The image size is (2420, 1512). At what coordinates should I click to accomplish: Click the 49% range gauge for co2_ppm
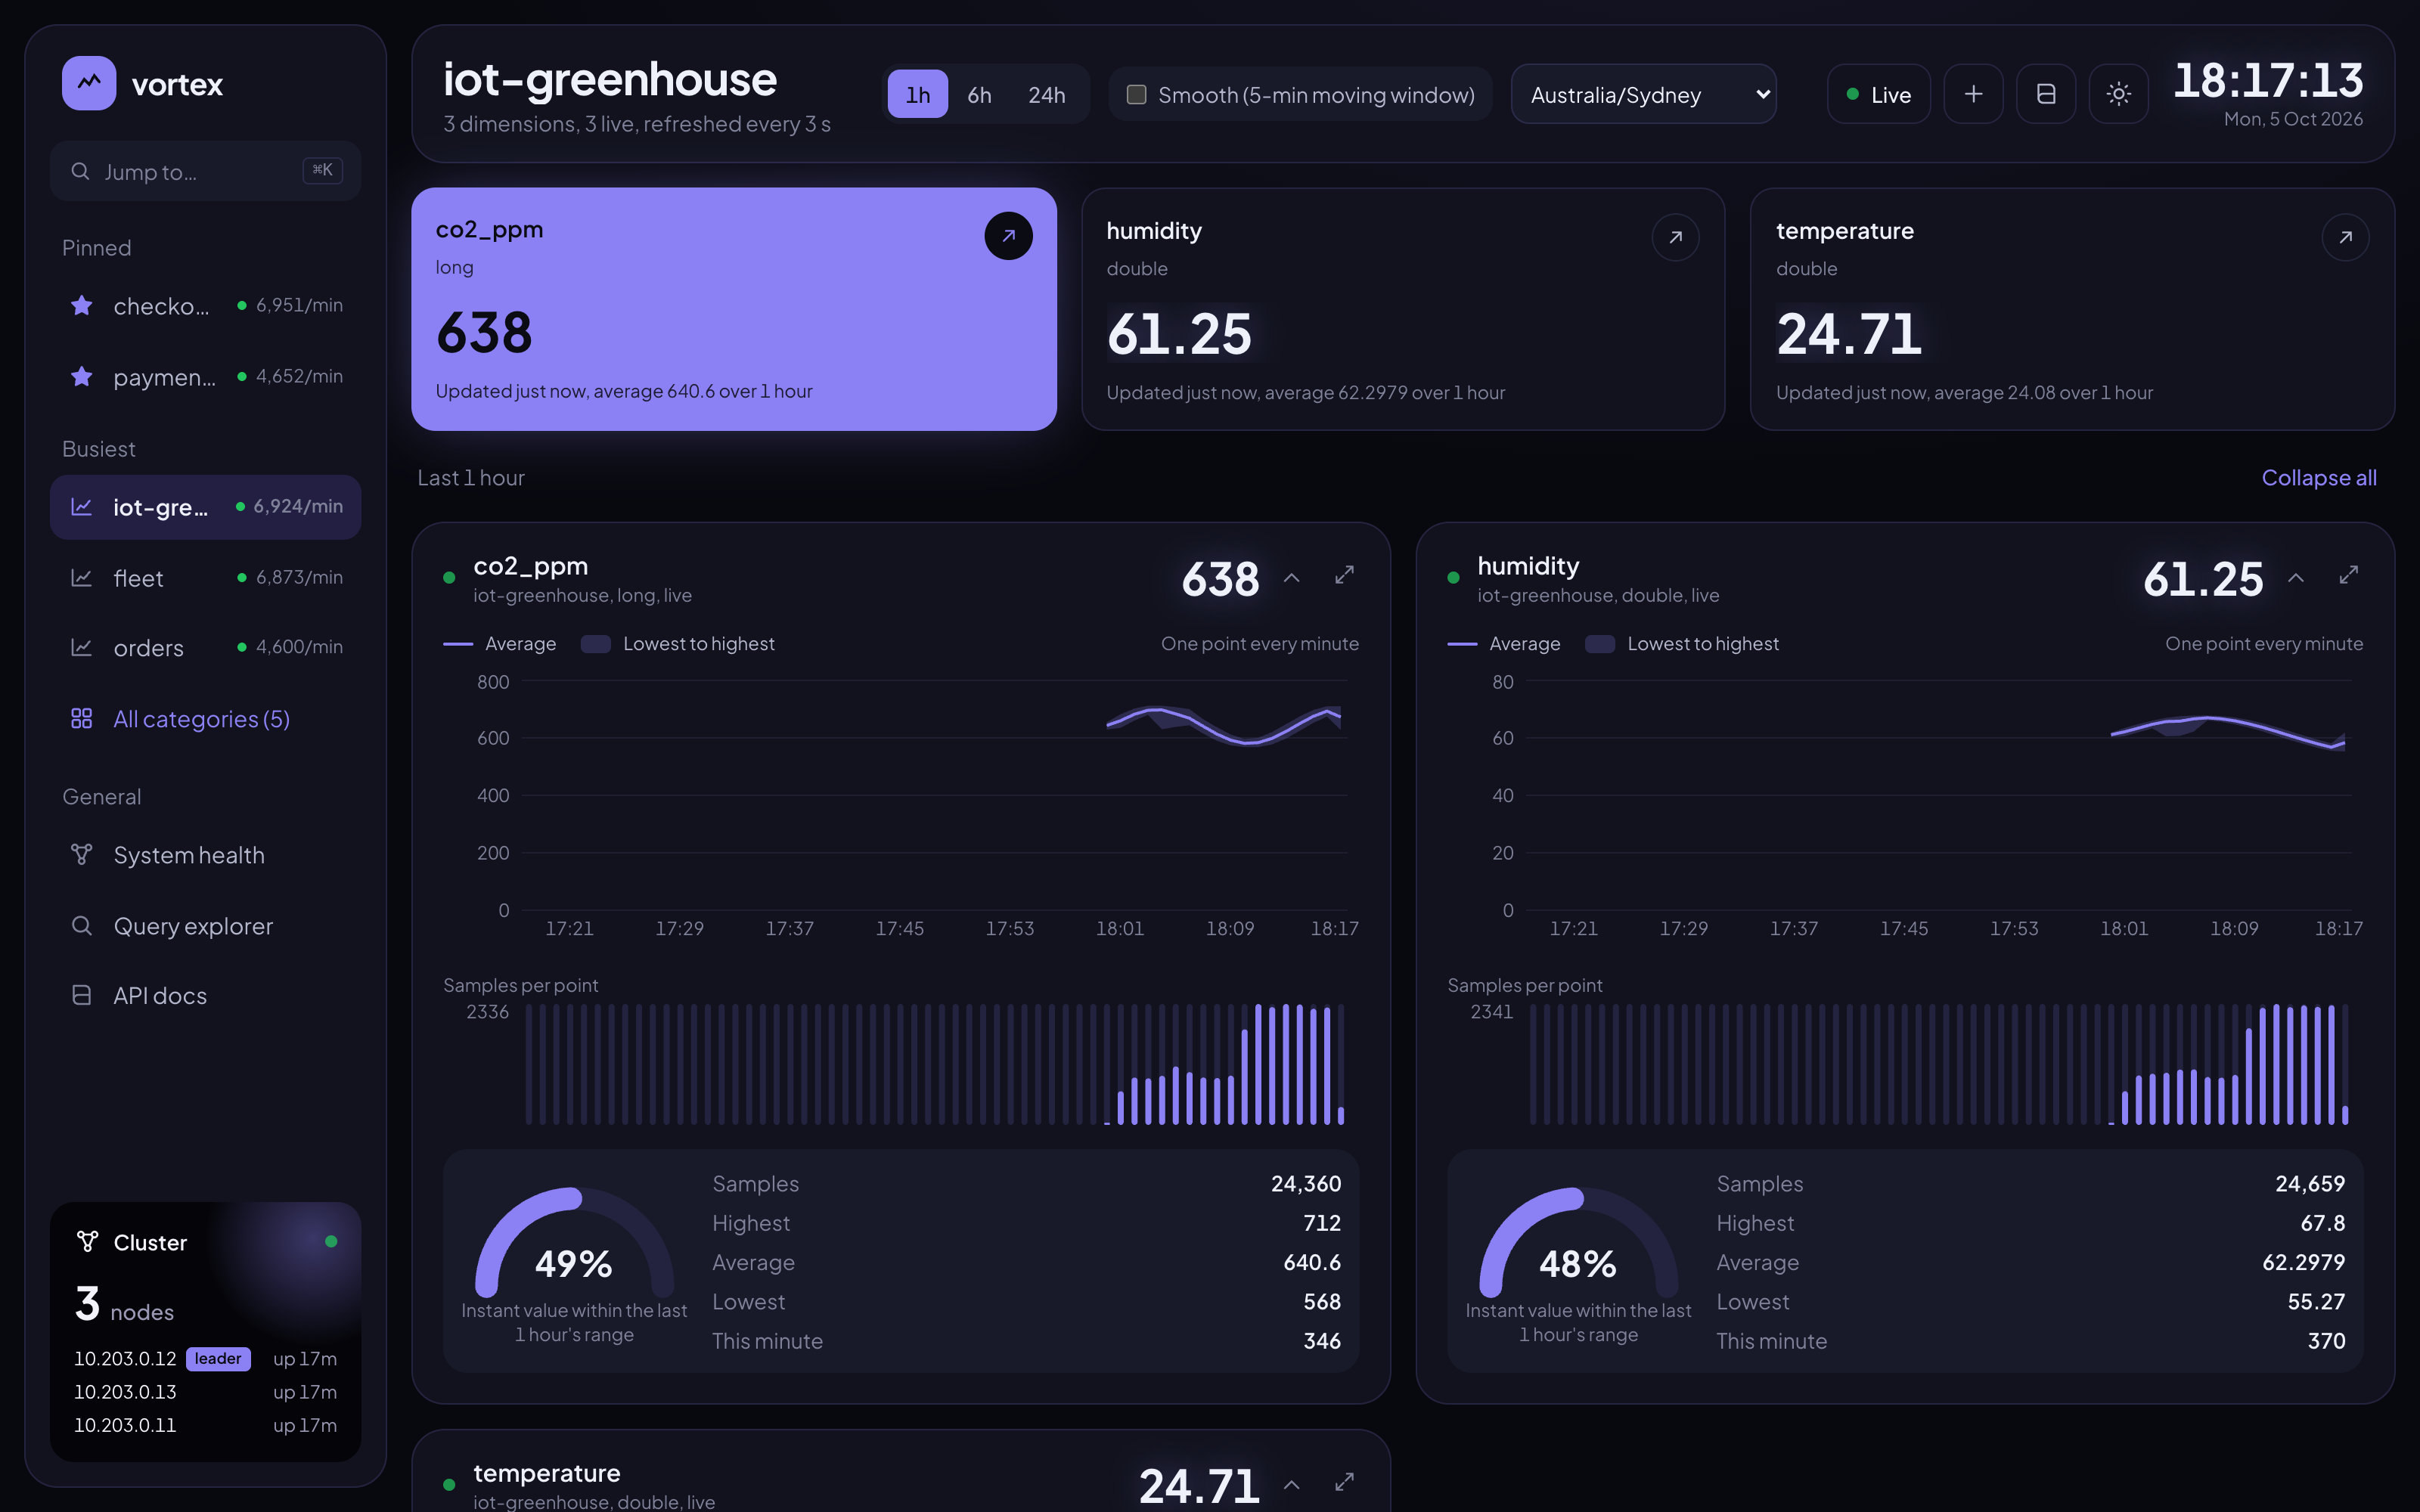tap(574, 1242)
